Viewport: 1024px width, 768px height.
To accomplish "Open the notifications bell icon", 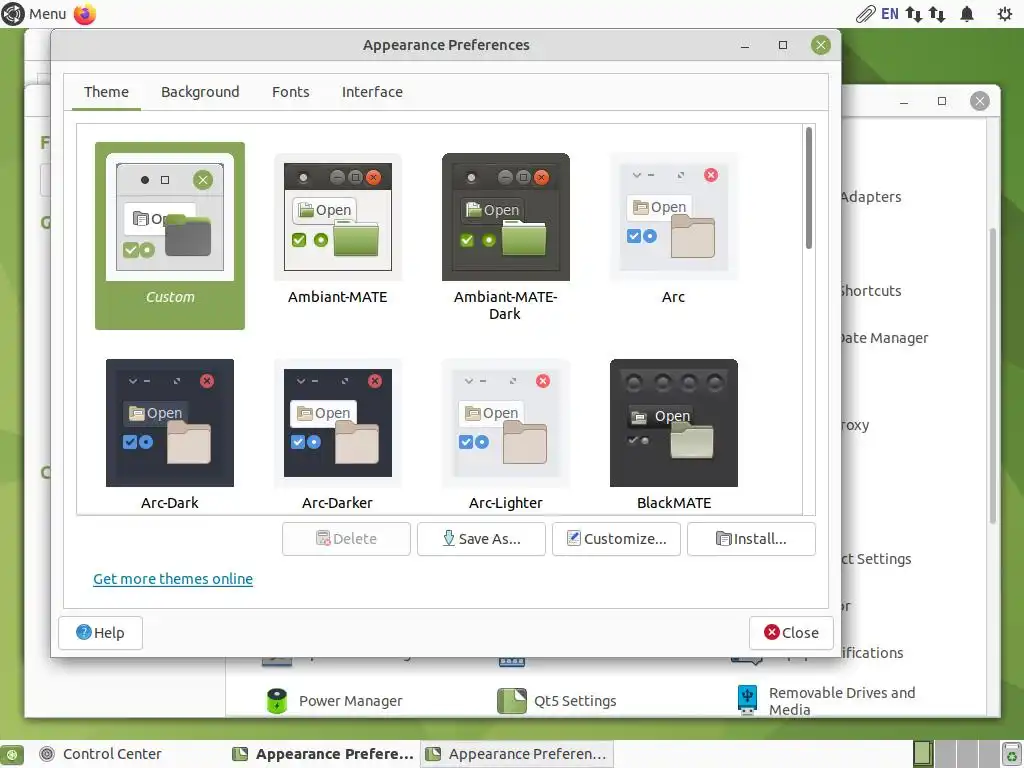I will 967,14.
